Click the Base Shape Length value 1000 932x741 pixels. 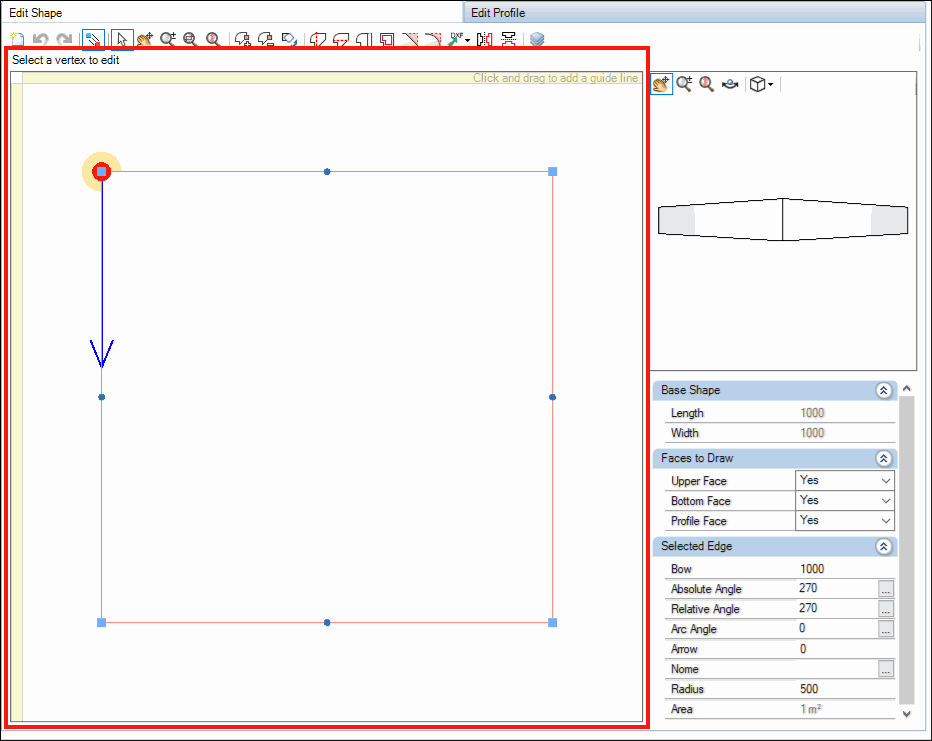point(812,413)
